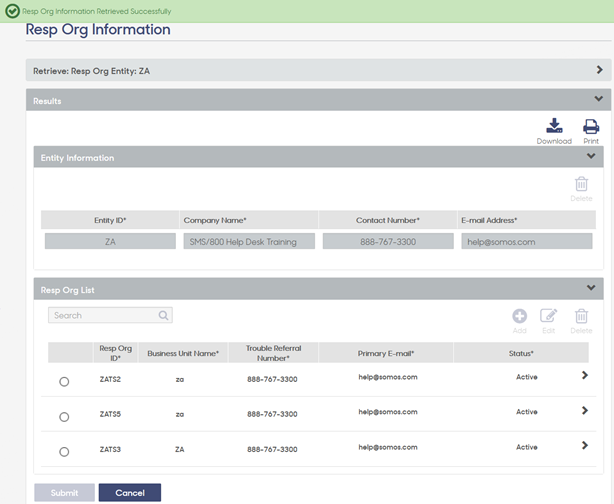Click the Download icon in Results

click(554, 126)
